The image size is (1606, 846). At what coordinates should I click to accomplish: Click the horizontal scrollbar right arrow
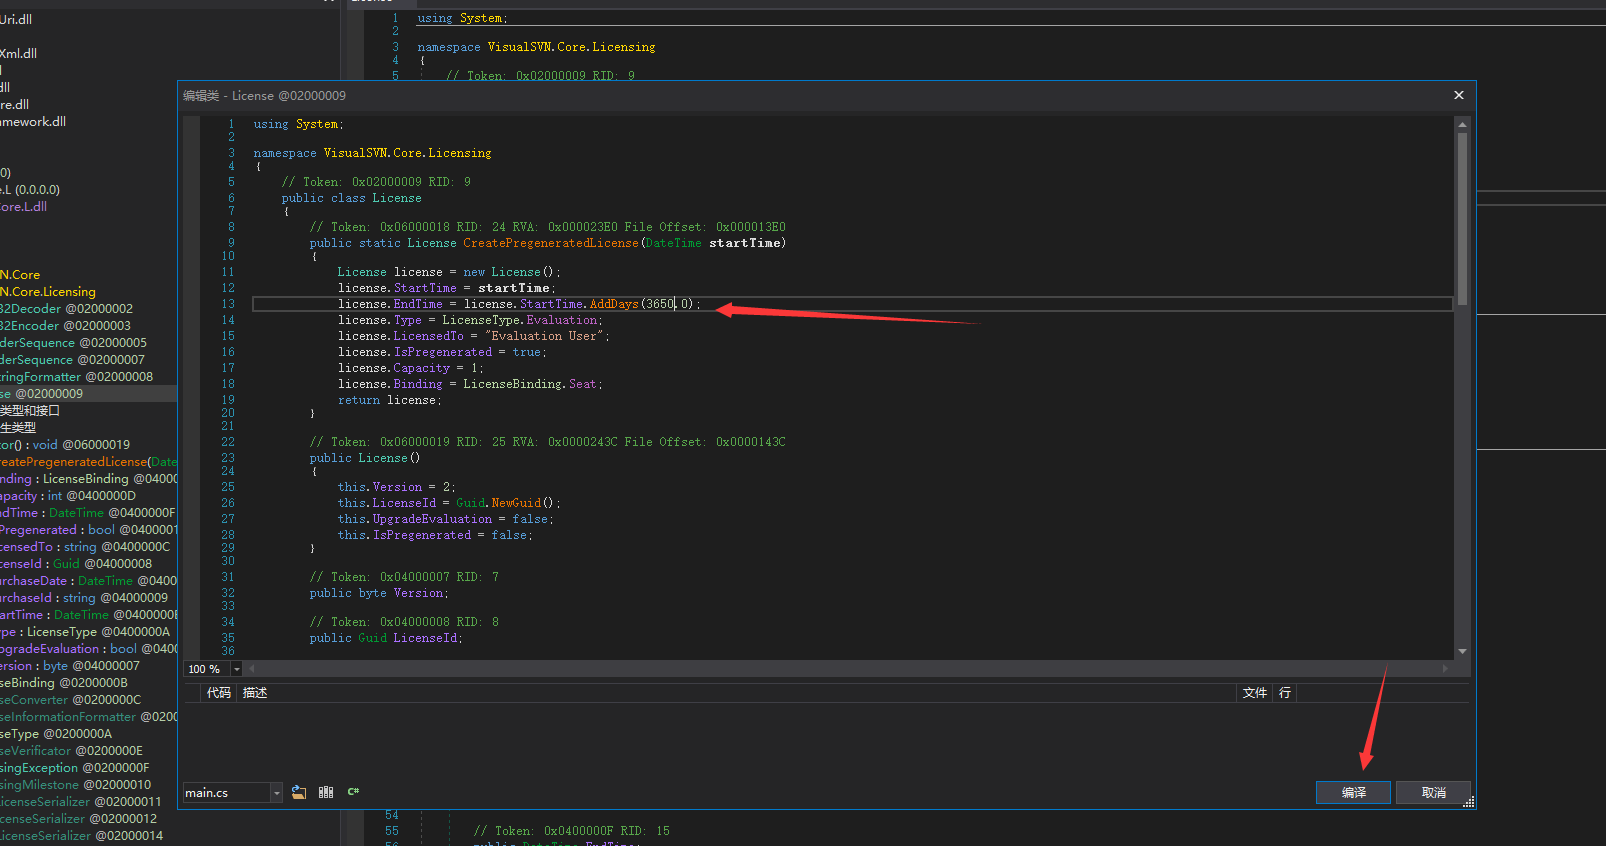pos(1445,668)
